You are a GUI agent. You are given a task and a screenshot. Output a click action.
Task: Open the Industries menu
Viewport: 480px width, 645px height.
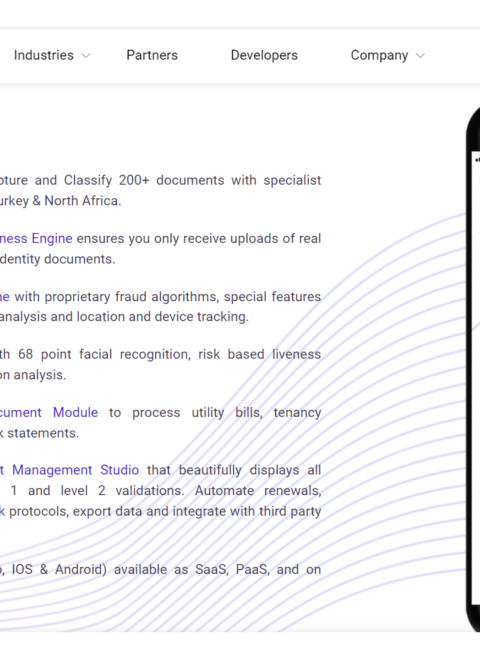pos(44,55)
